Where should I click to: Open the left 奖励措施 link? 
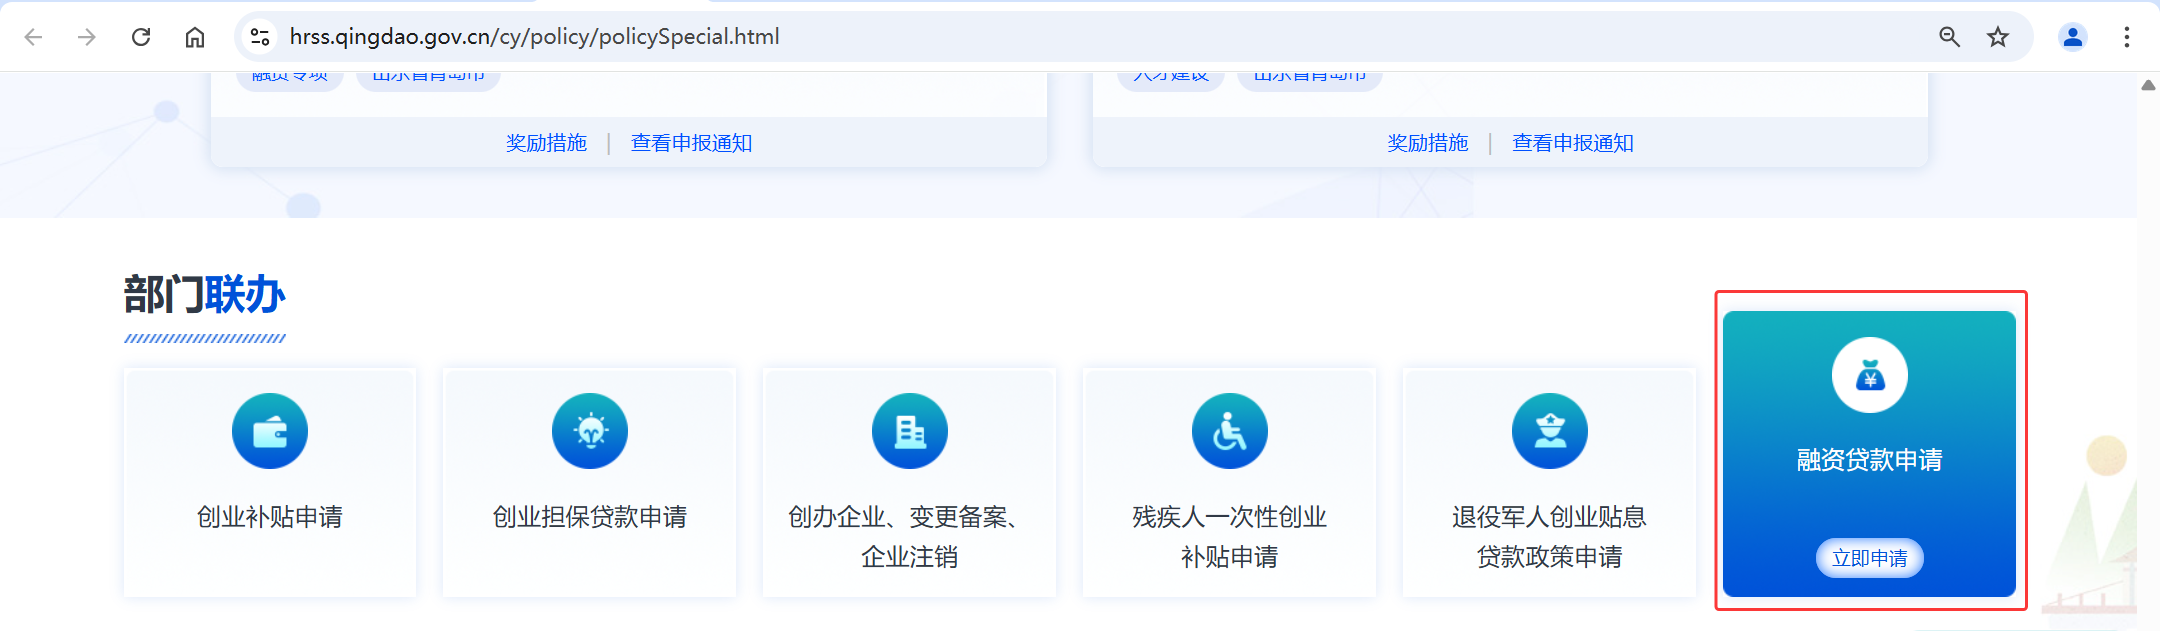tap(546, 143)
